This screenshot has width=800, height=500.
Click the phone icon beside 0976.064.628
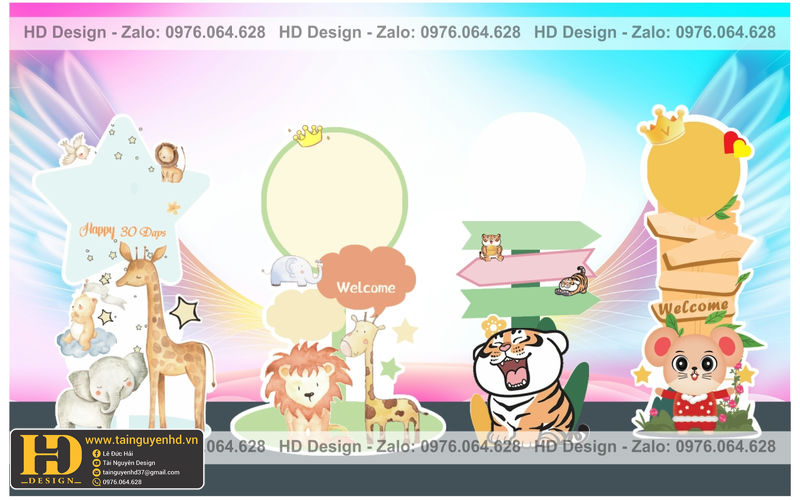tap(96, 481)
